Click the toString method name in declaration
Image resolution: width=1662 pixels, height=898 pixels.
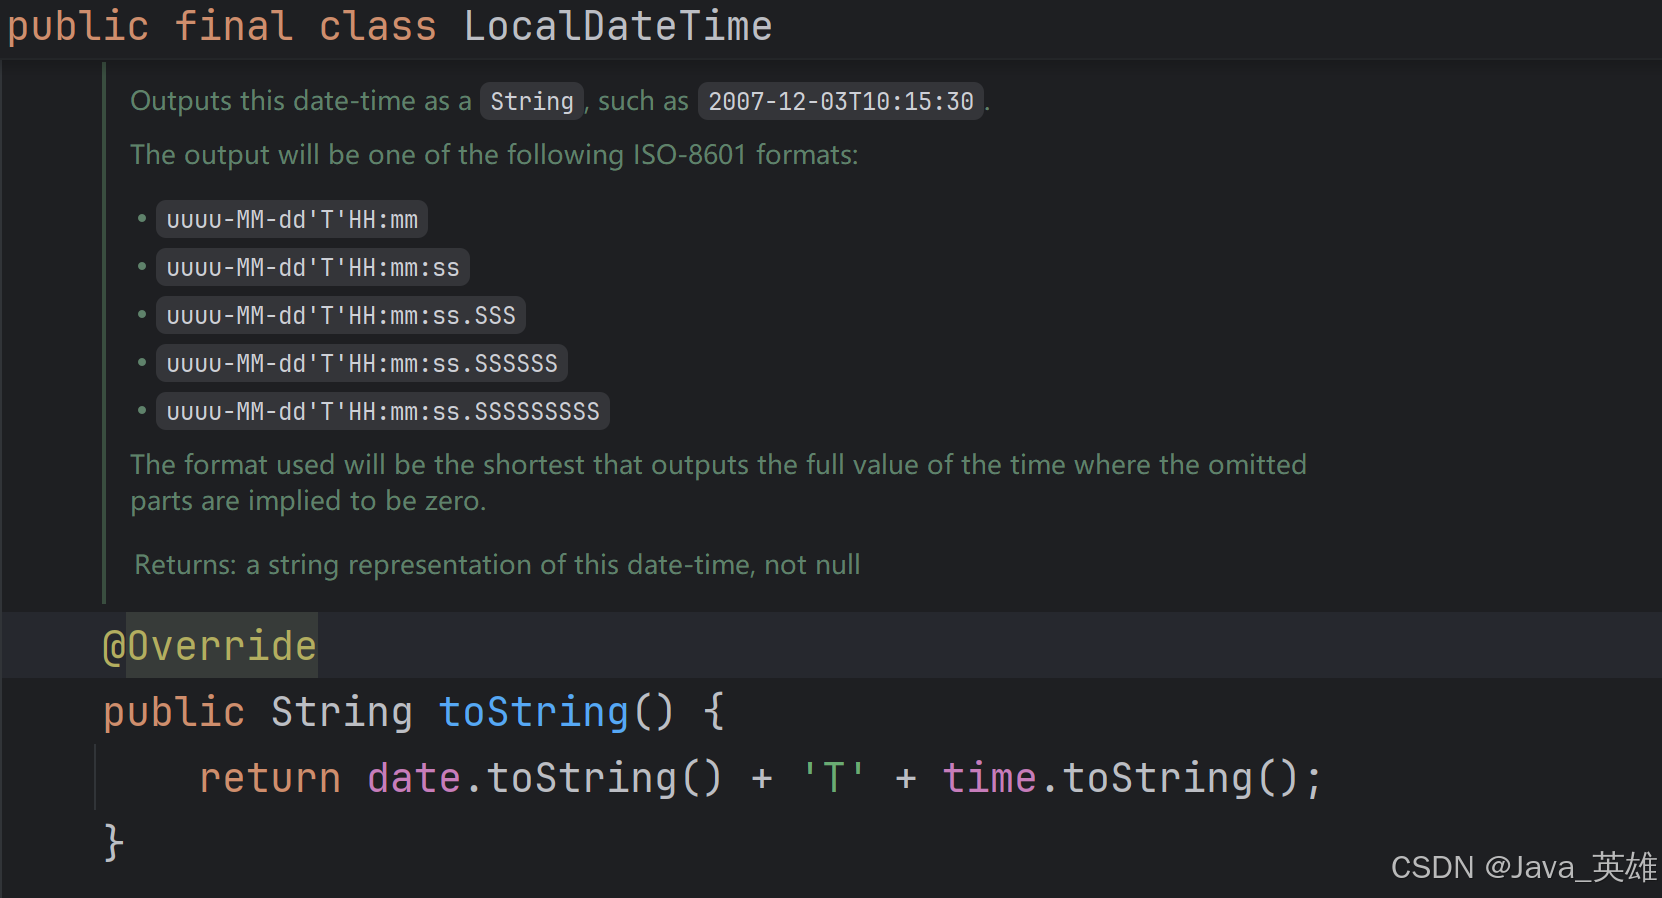pyautogui.click(x=534, y=712)
